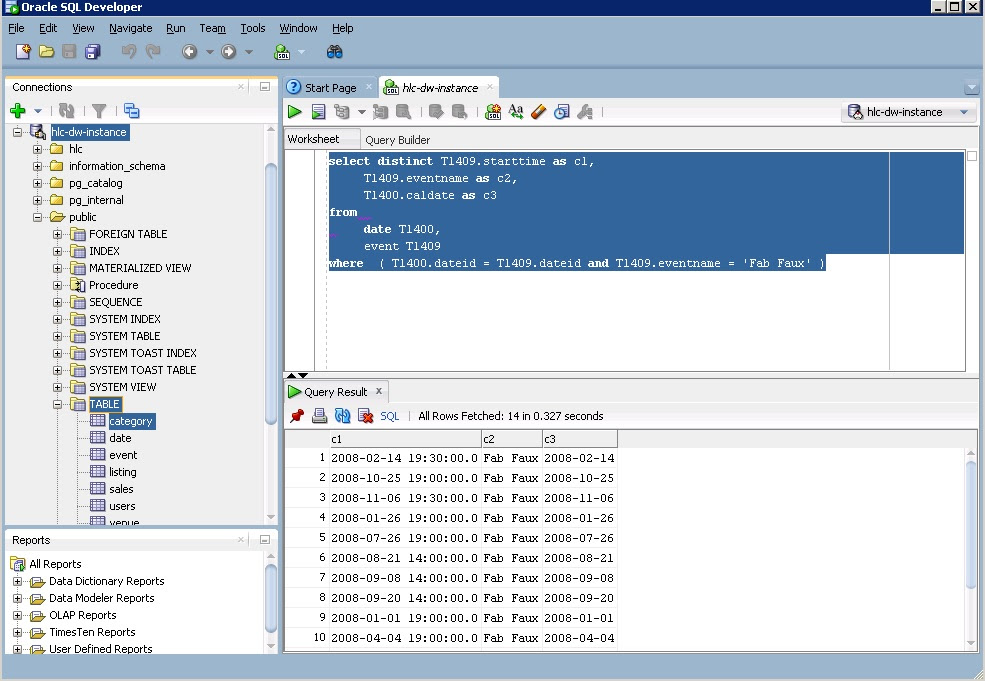Collapse the TABLE folder in the tree
985x681 pixels.
(x=58, y=404)
